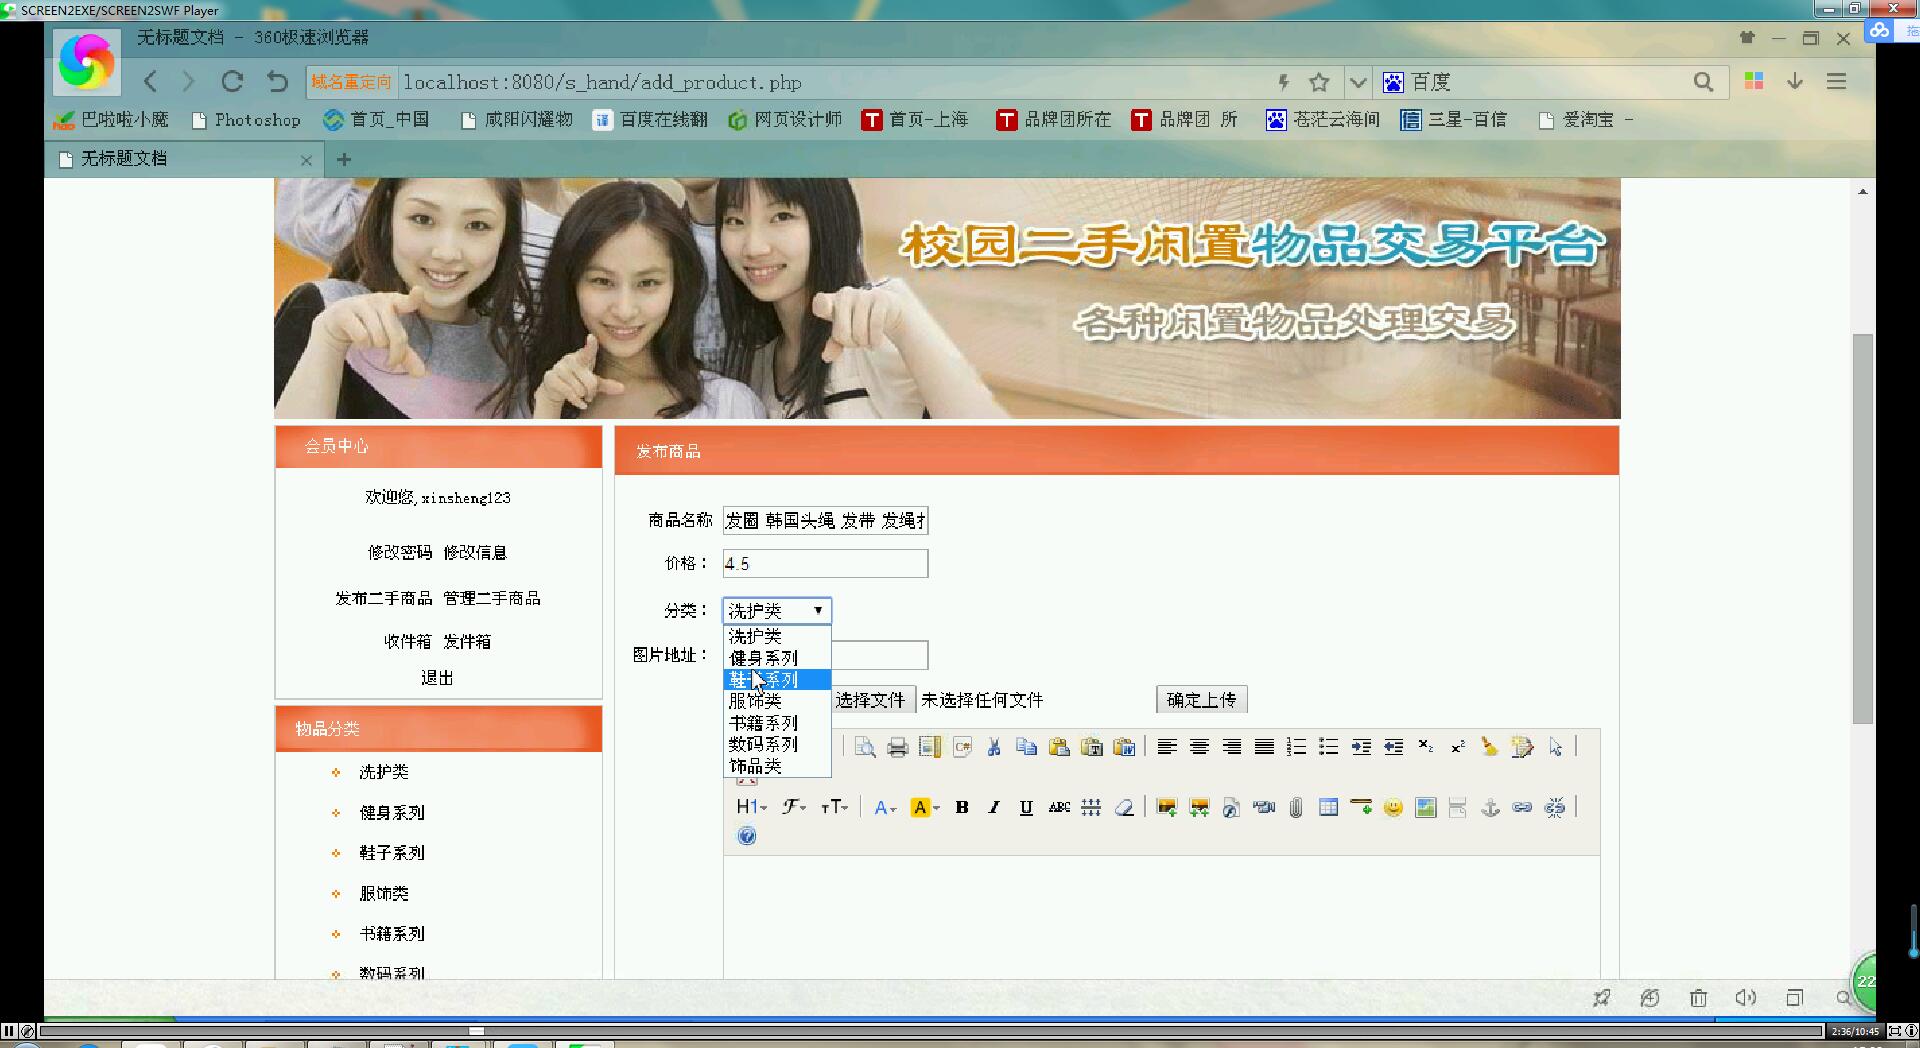Align text right in editor
Image resolution: width=1920 pixels, height=1048 pixels.
coord(1232,747)
